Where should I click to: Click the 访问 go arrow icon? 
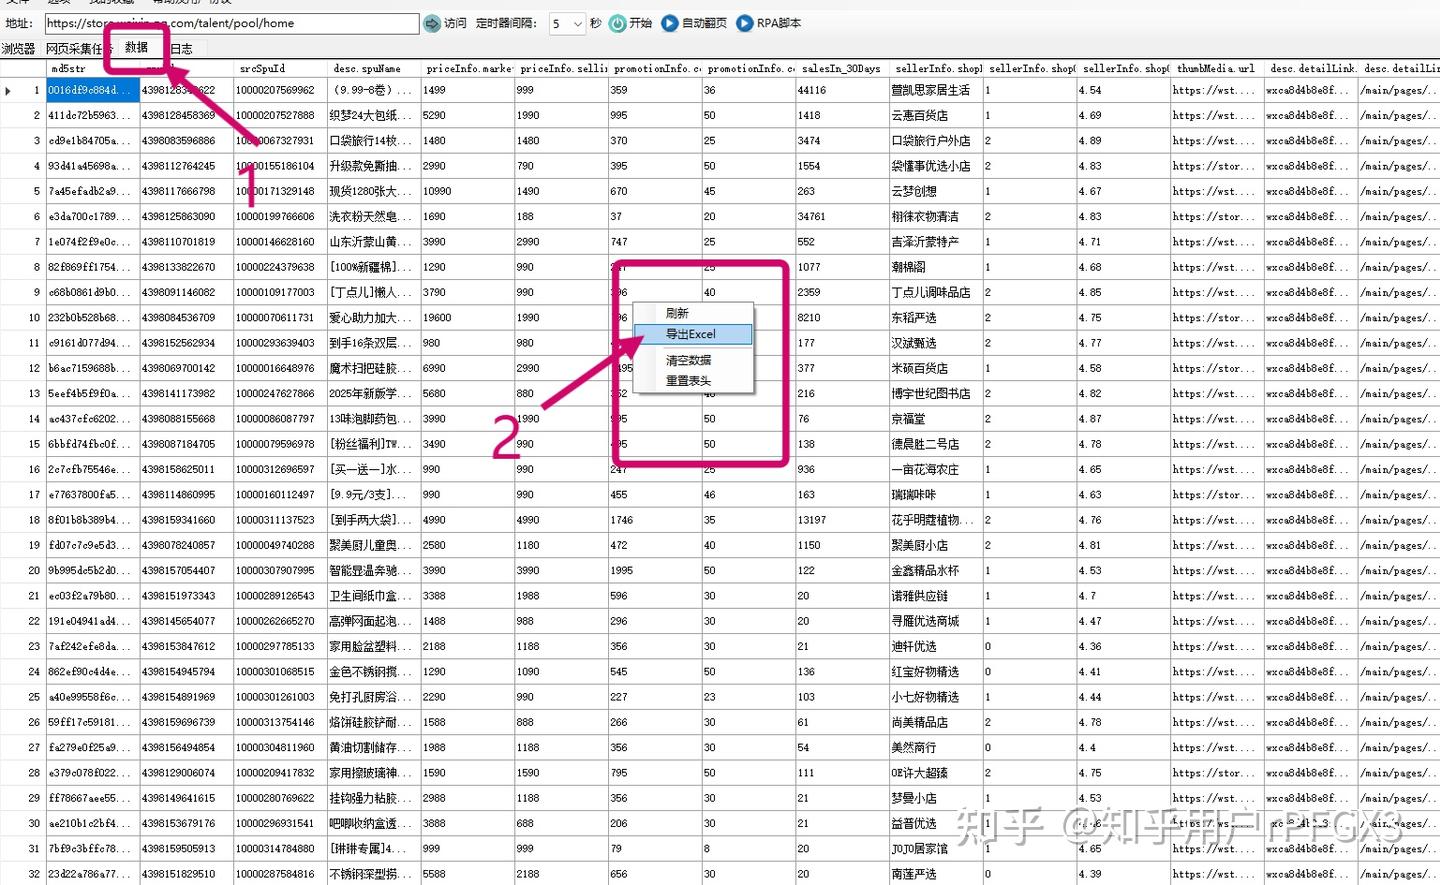pos(432,23)
